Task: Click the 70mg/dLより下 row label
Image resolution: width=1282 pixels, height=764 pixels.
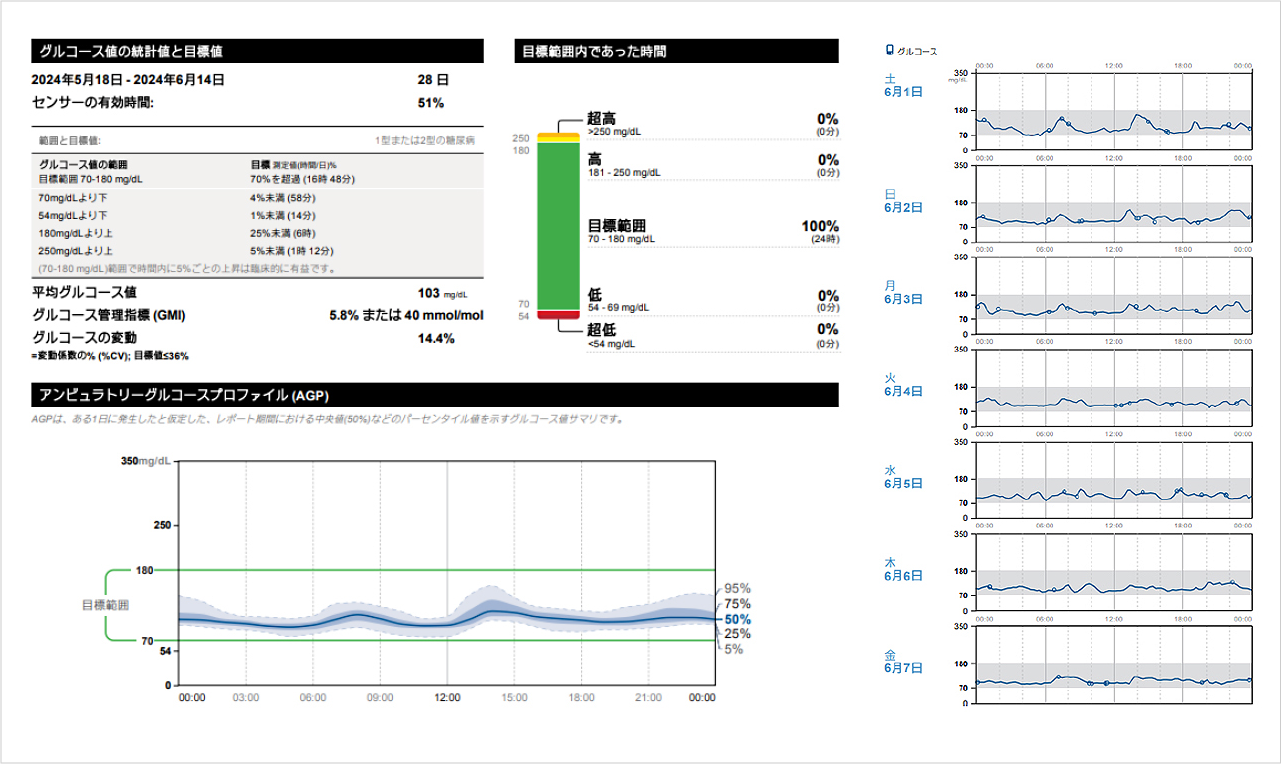Action: 73,198
